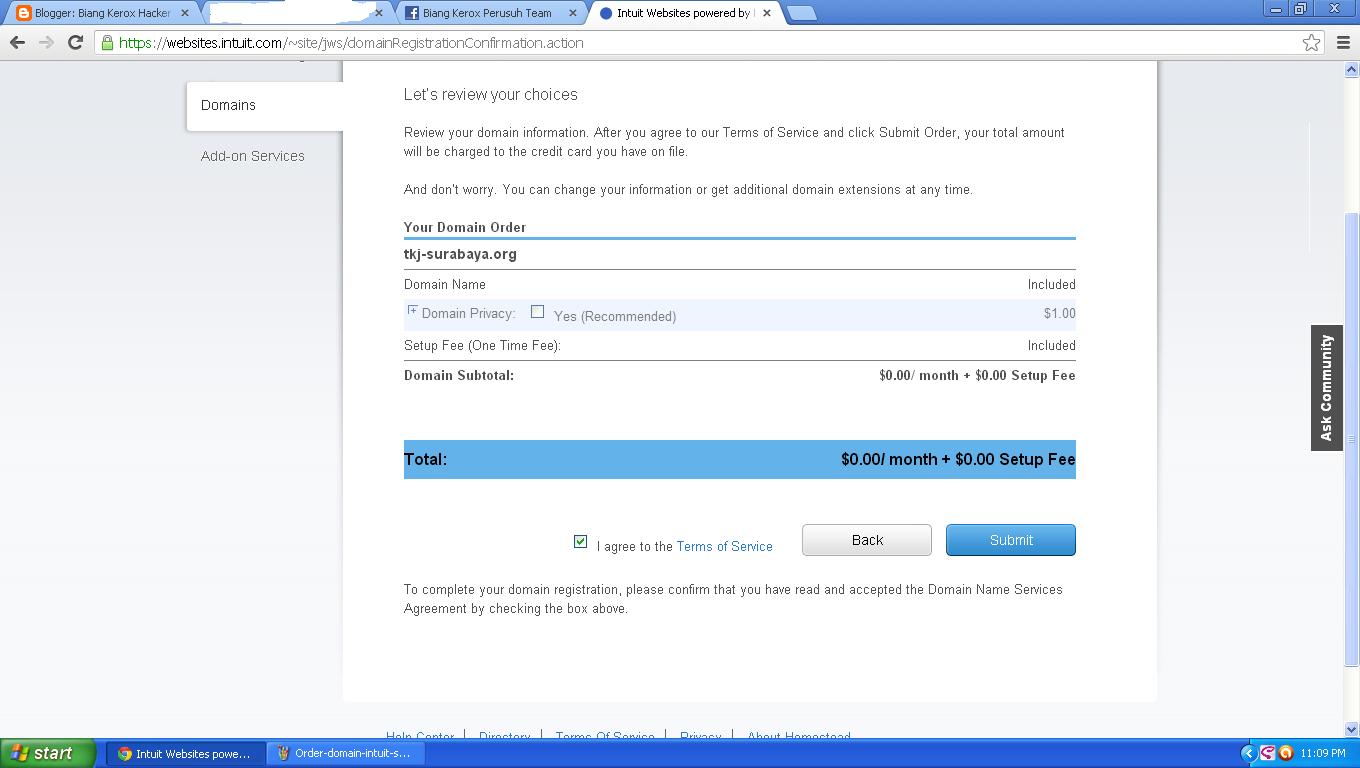Image resolution: width=1360 pixels, height=768 pixels.
Task: Close the Biang Kerox Perusuh Team tab
Action: pyautogui.click(x=572, y=13)
